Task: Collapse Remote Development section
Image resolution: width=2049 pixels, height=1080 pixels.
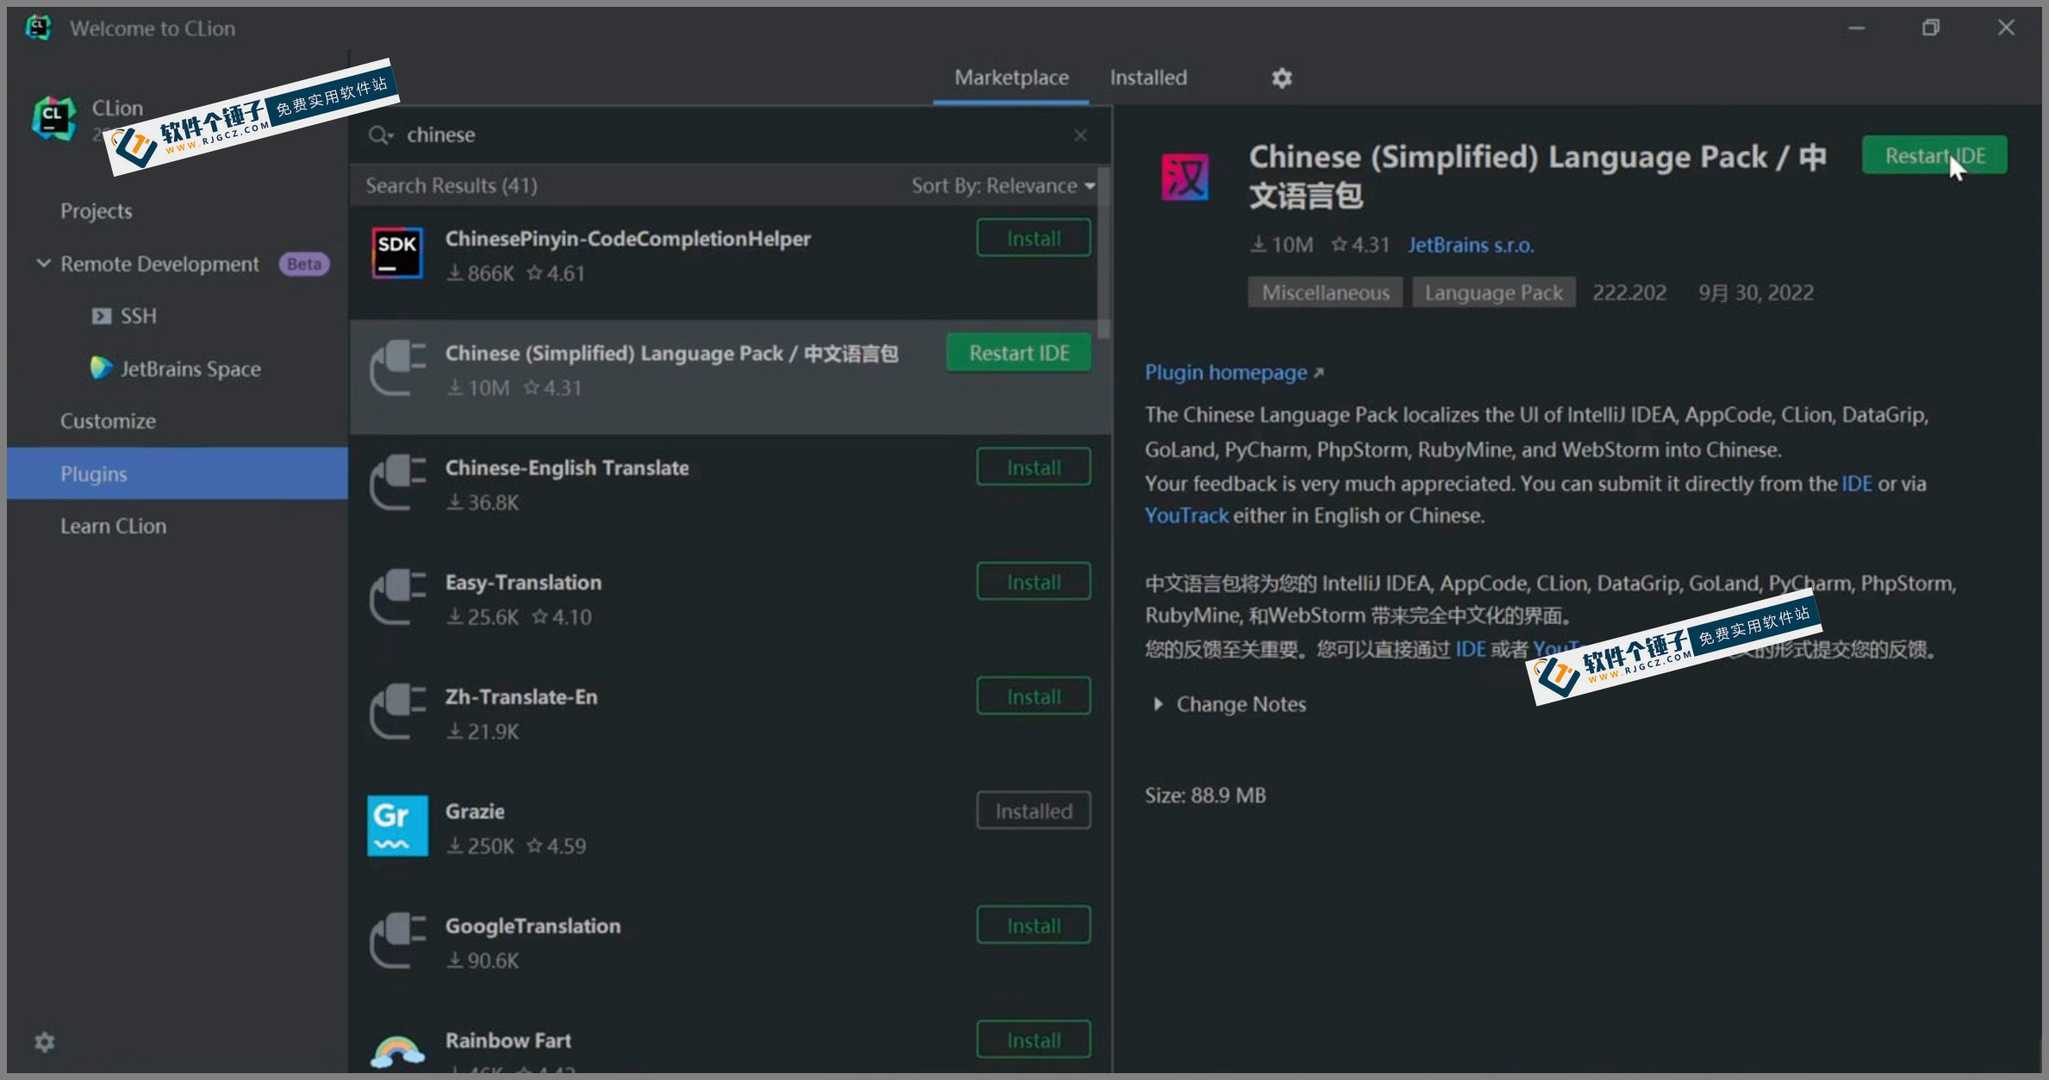Action: pos(43,263)
